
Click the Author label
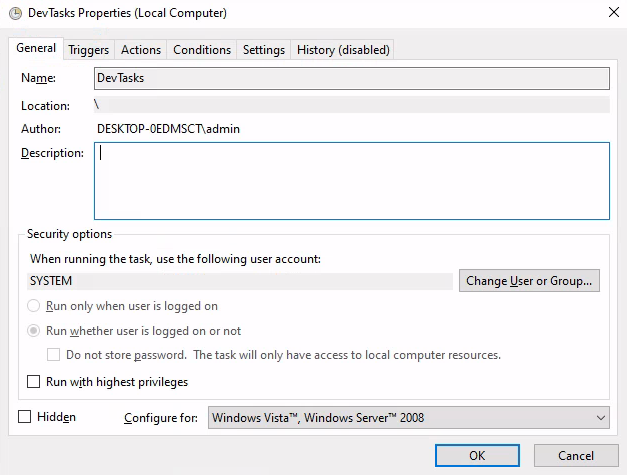41,129
